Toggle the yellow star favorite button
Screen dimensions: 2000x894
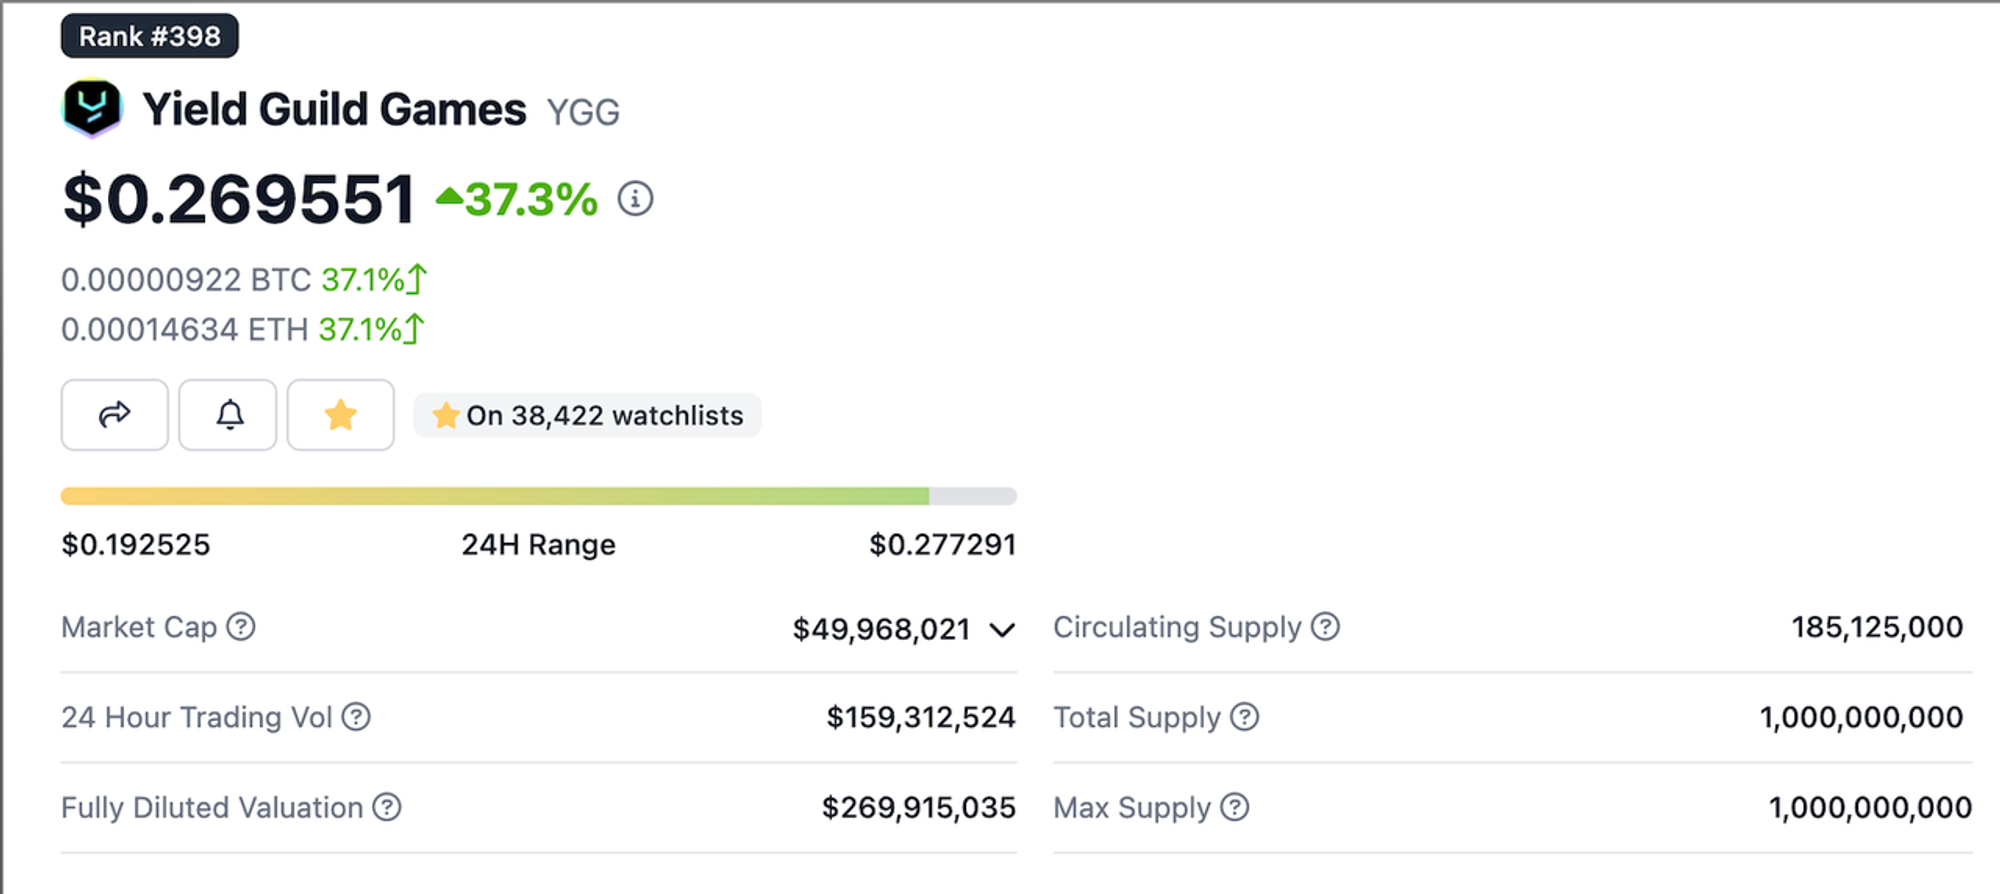[341, 415]
